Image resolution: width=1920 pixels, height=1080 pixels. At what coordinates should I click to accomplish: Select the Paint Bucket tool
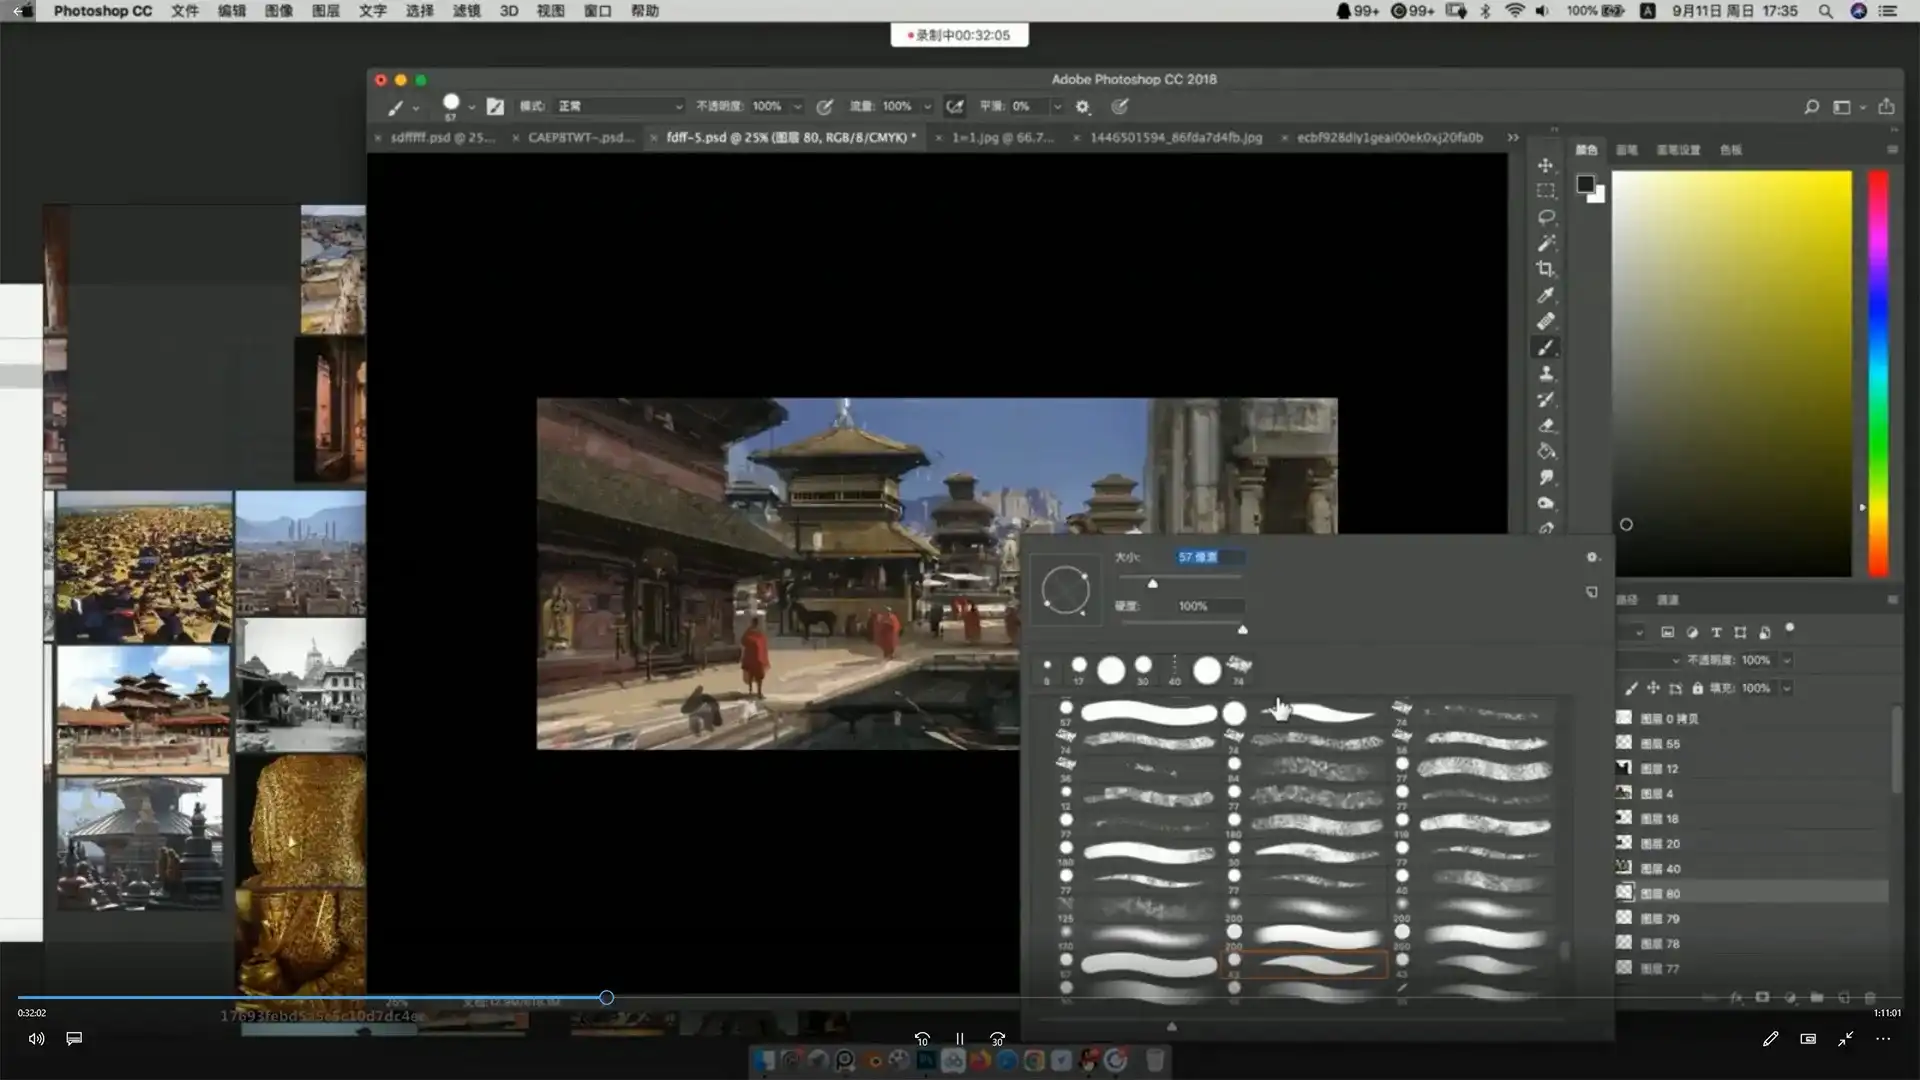pyautogui.click(x=1545, y=451)
